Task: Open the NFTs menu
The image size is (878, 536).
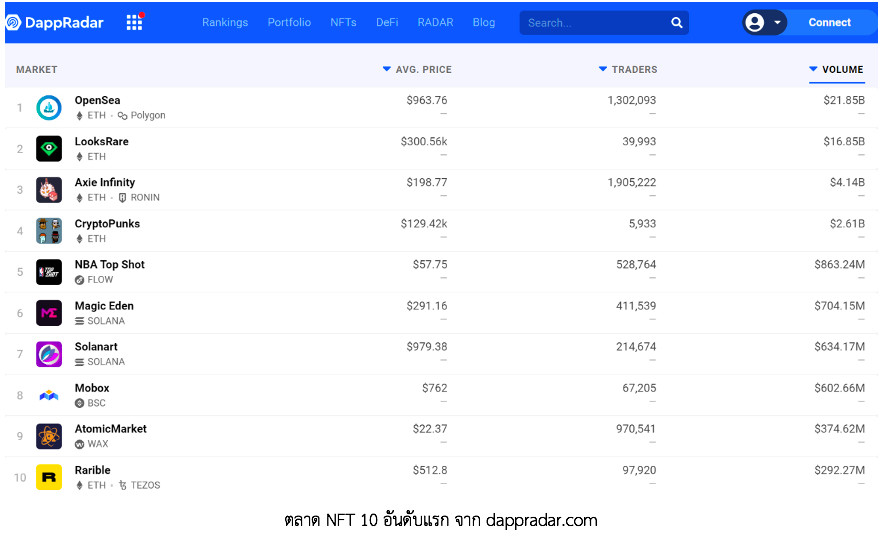Action: point(343,22)
